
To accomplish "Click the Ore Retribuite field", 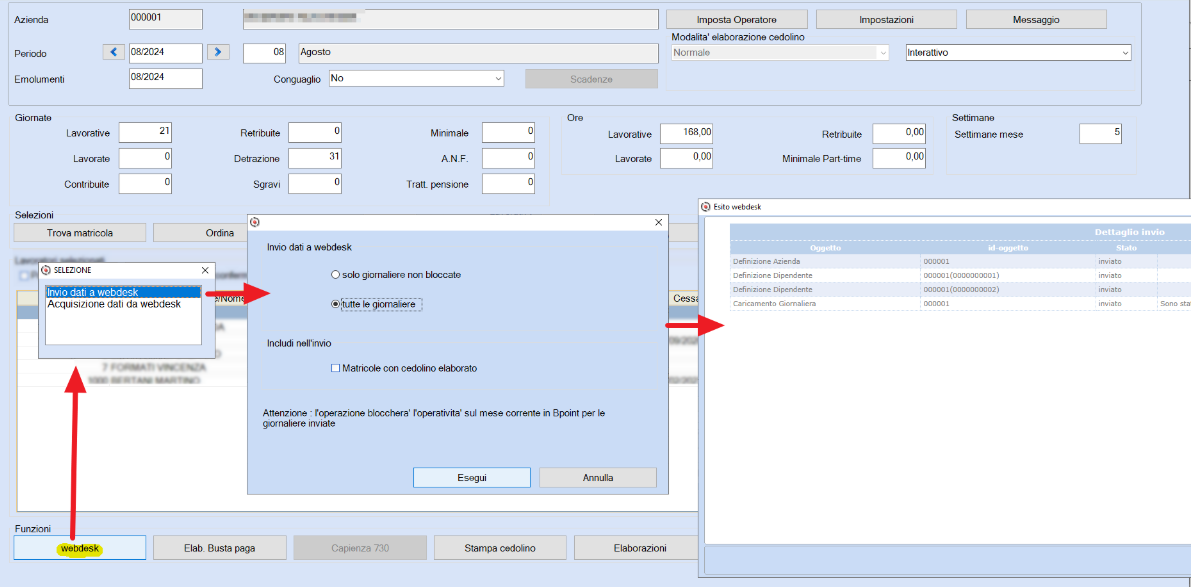I will point(899,132).
